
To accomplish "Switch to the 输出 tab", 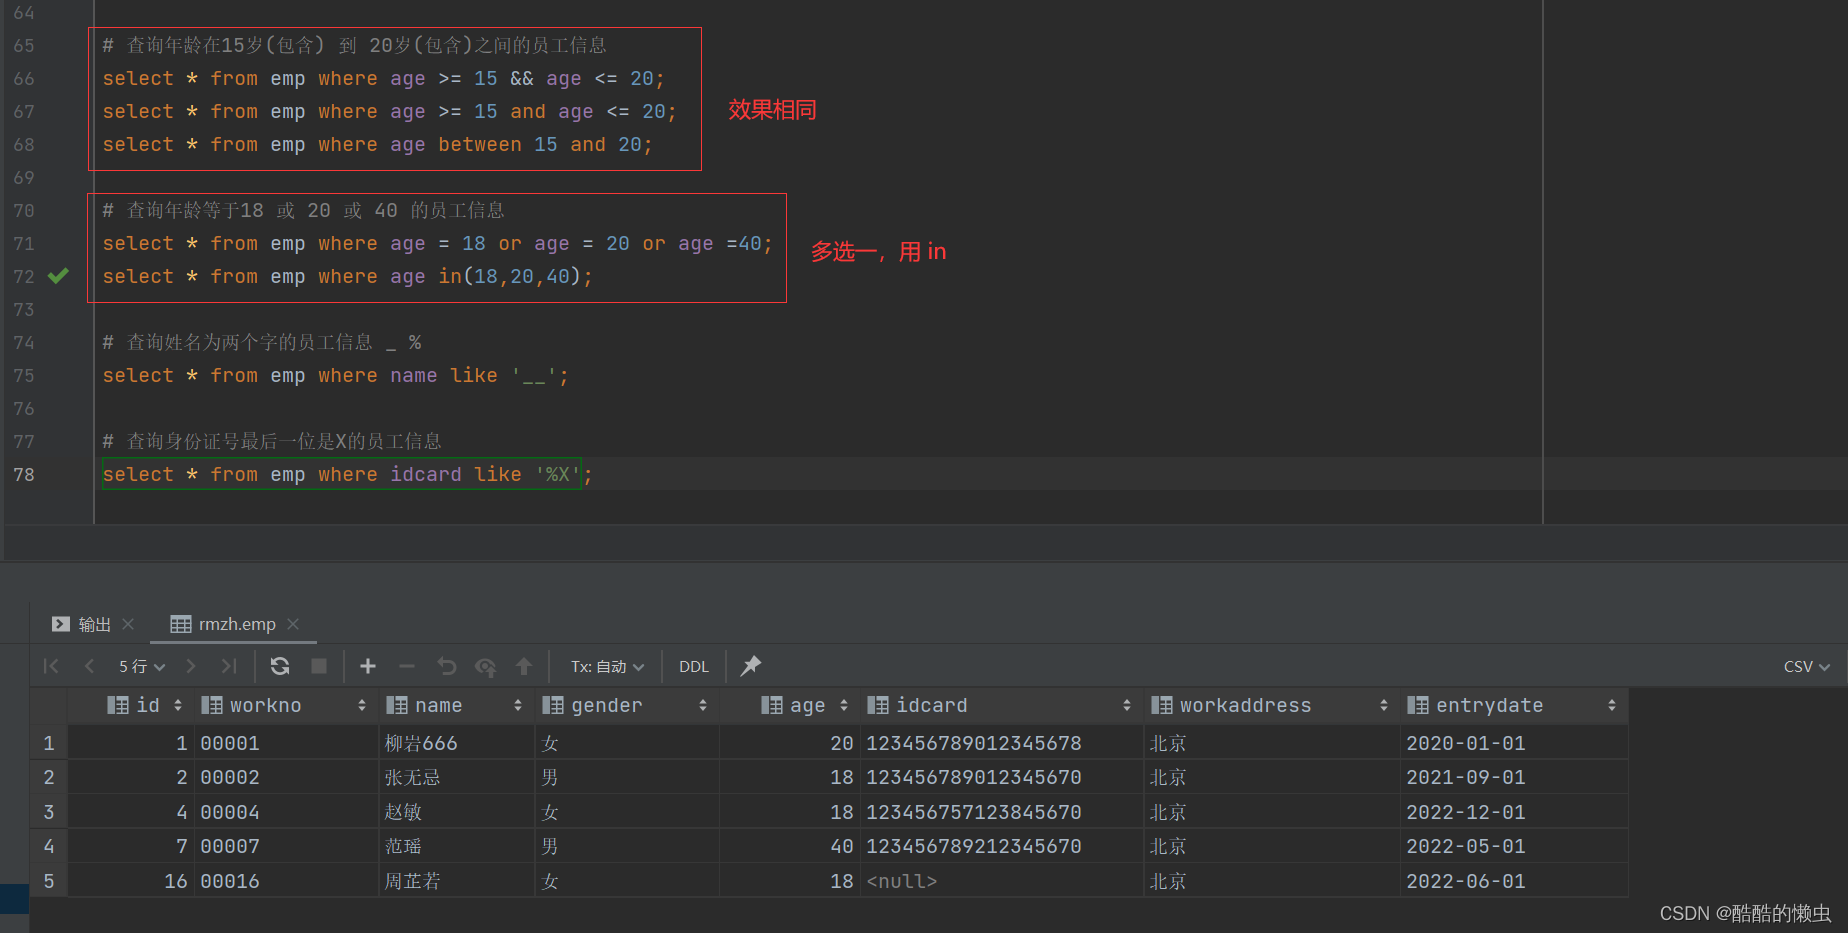I will (x=83, y=624).
